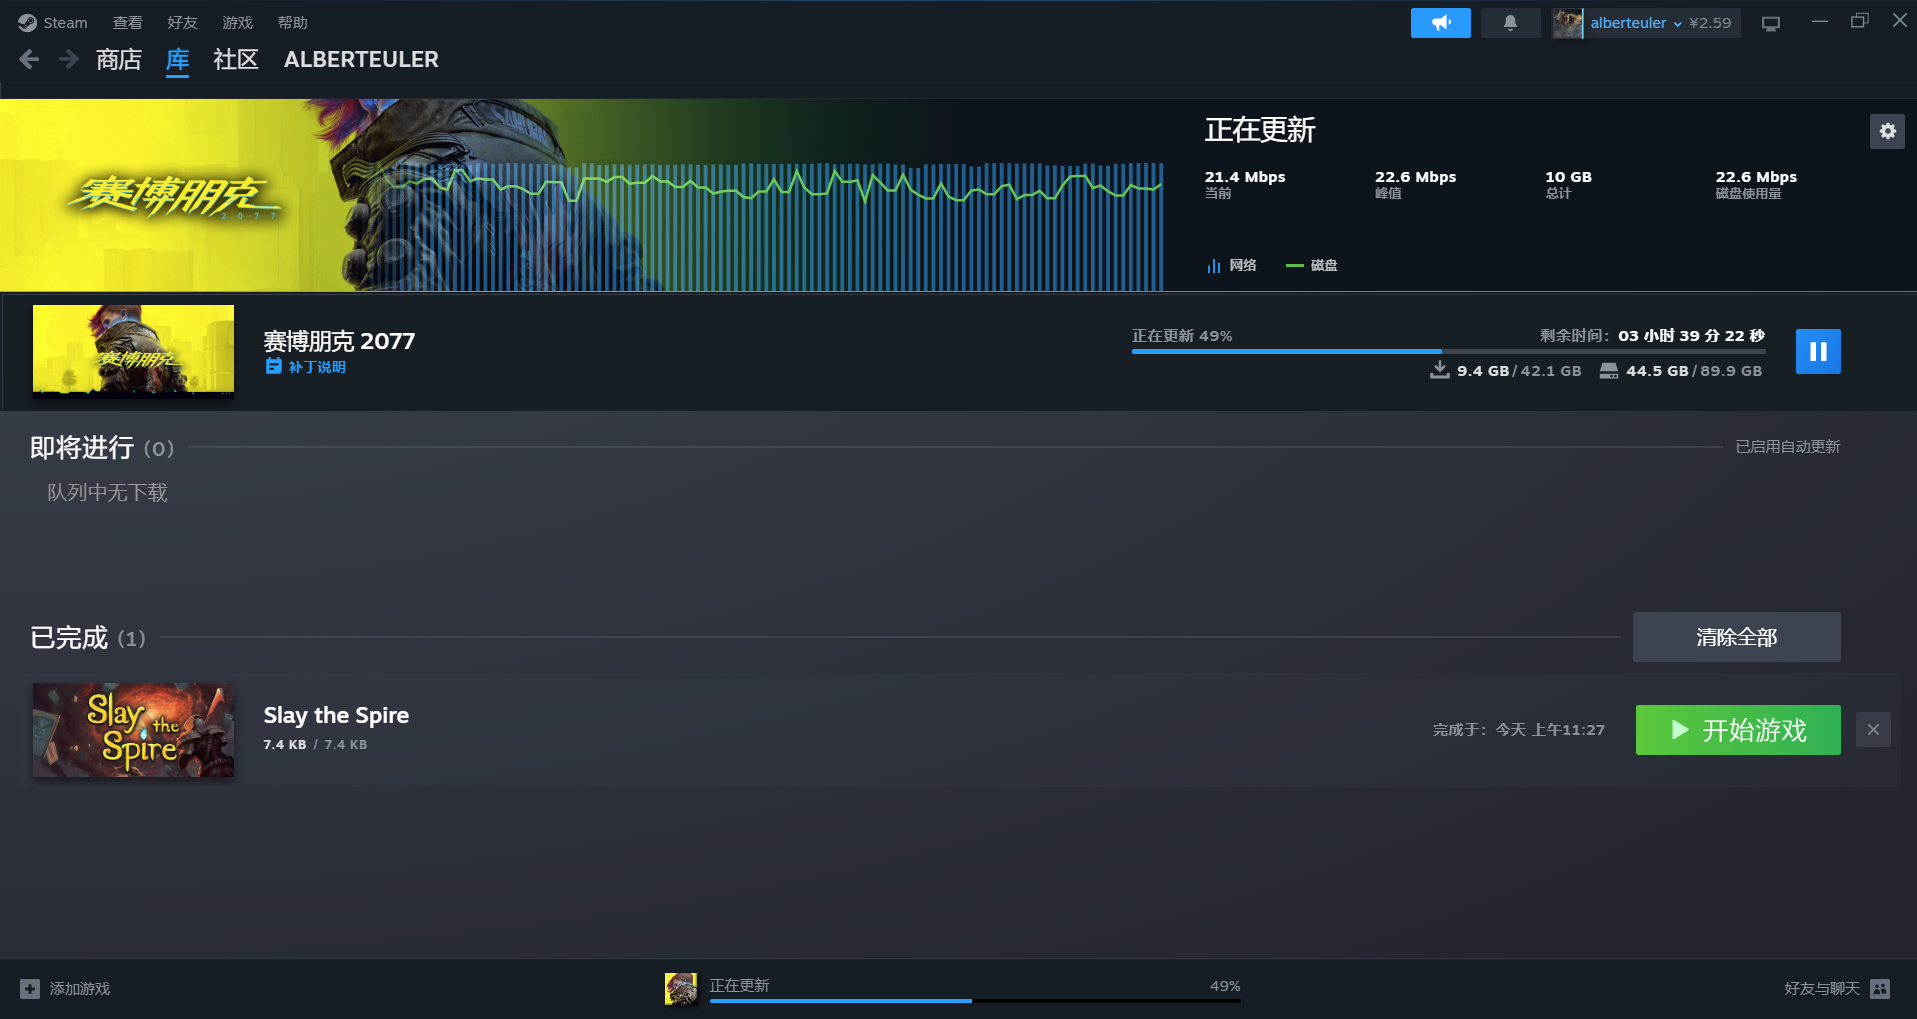Viewport: 1917px width, 1019px height.
Task: Click the download size arrow icon
Action: pyautogui.click(x=1439, y=370)
